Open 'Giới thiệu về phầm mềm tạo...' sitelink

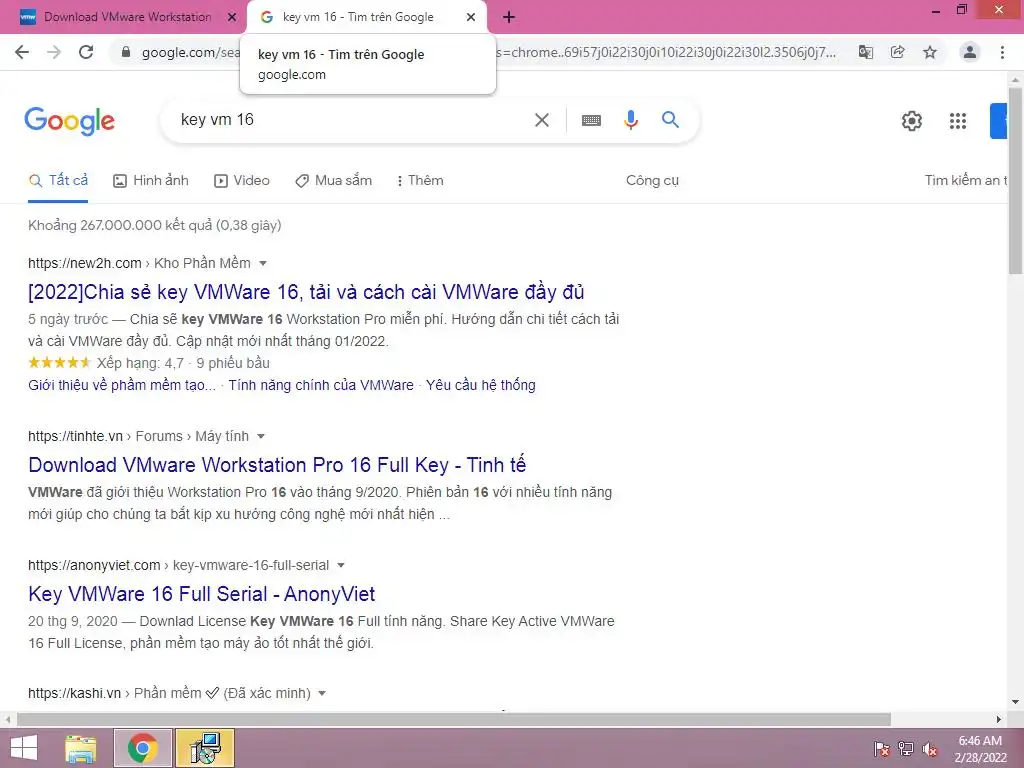(x=122, y=385)
